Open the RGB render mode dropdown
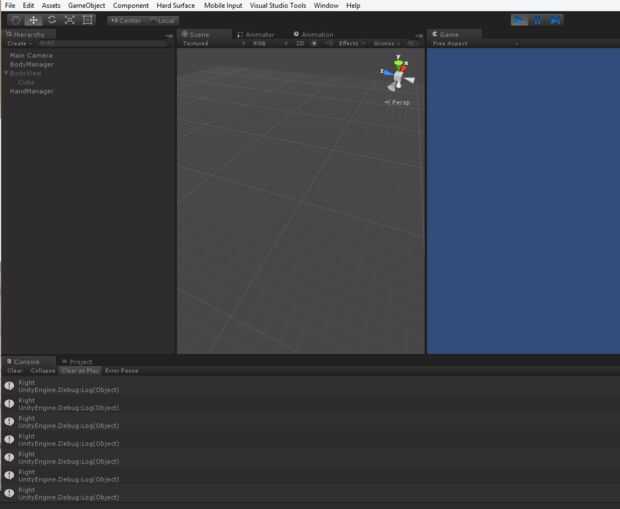Screen dimensions: 620x509 (x=270, y=44)
